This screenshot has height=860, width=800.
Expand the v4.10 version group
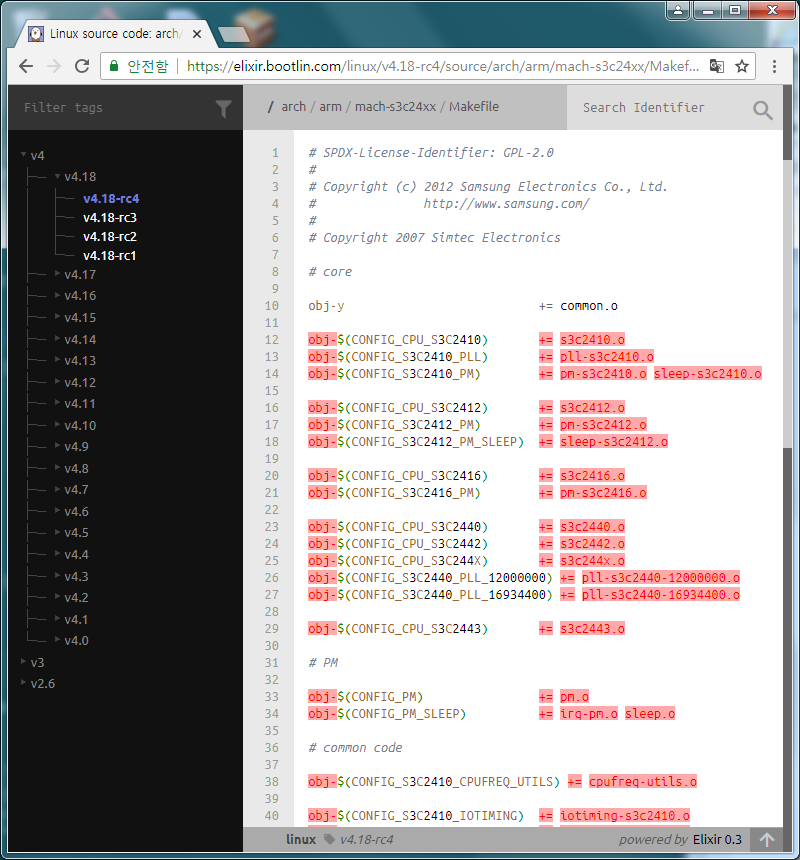[x=57, y=425]
